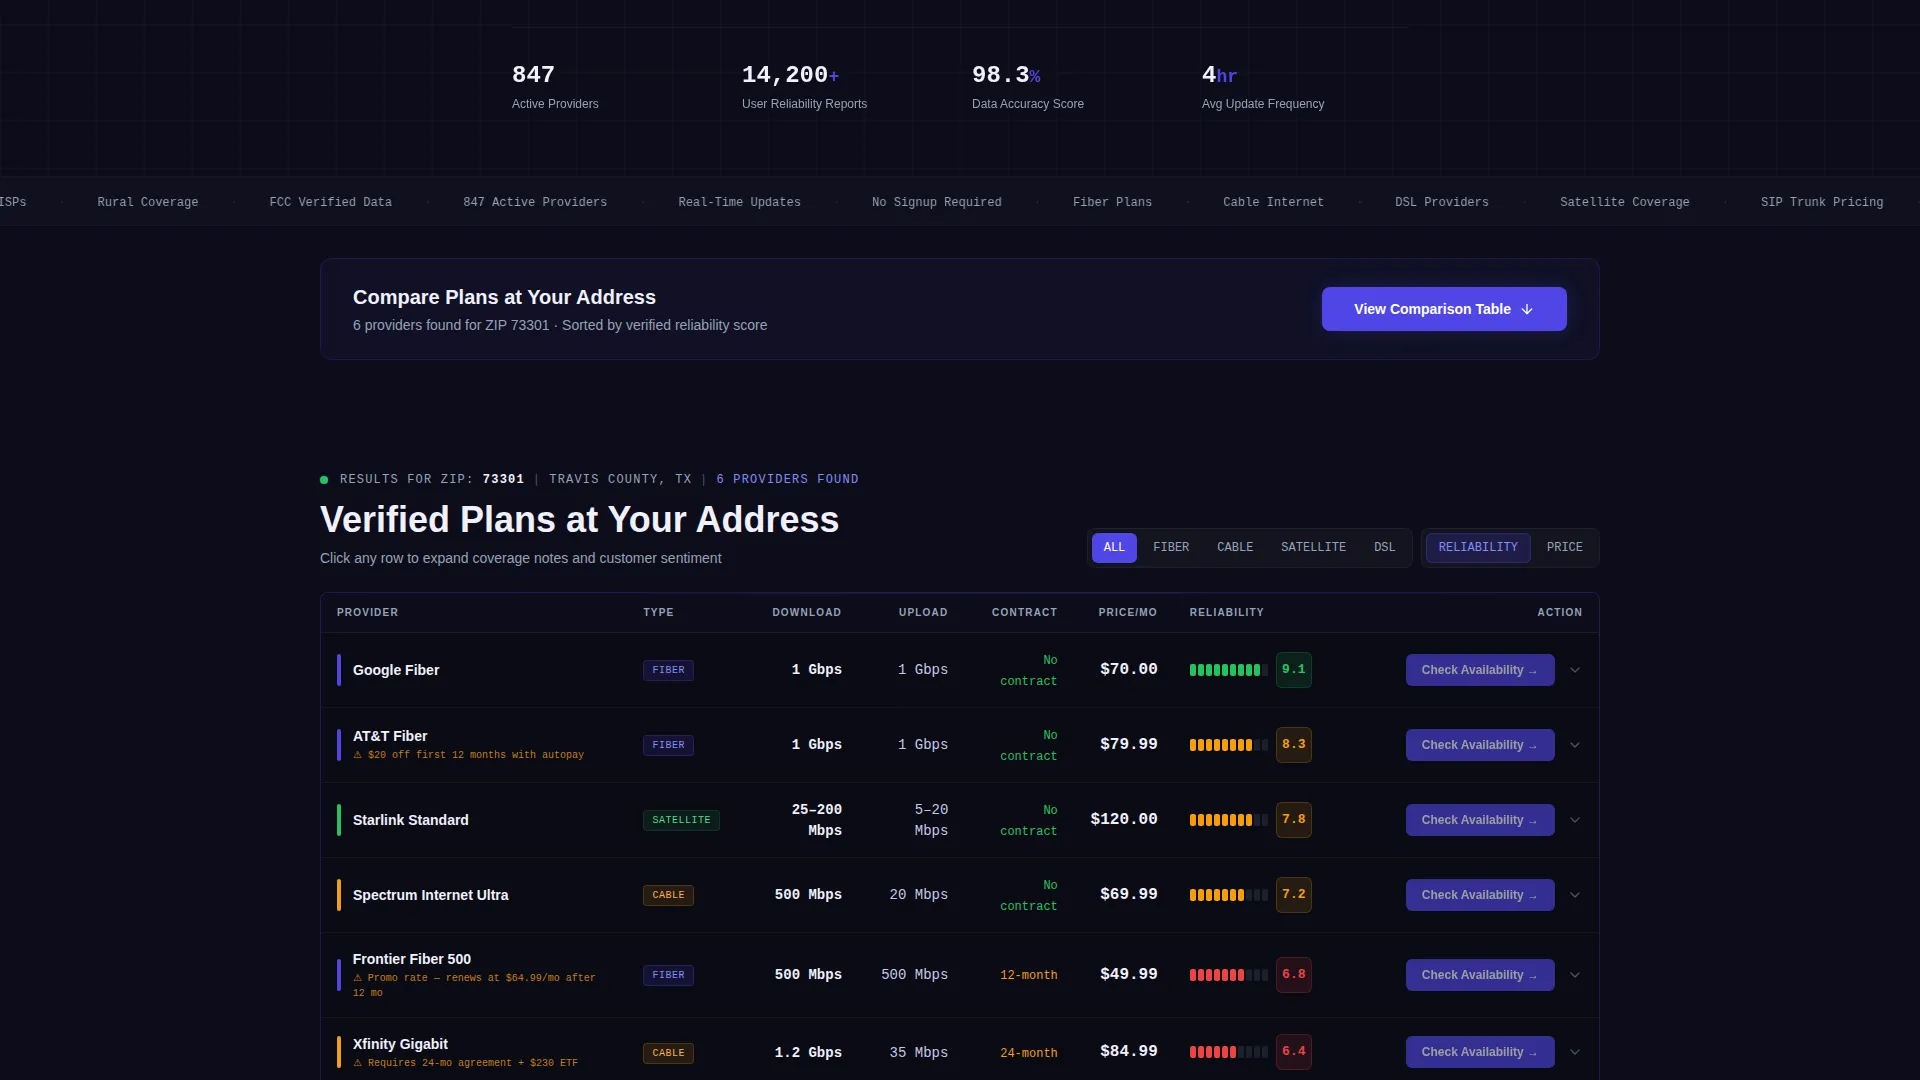Image resolution: width=1920 pixels, height=1080 pixels.
Task: Click the 7.2 reliability score badge
Action: (x=1294, y=895)
